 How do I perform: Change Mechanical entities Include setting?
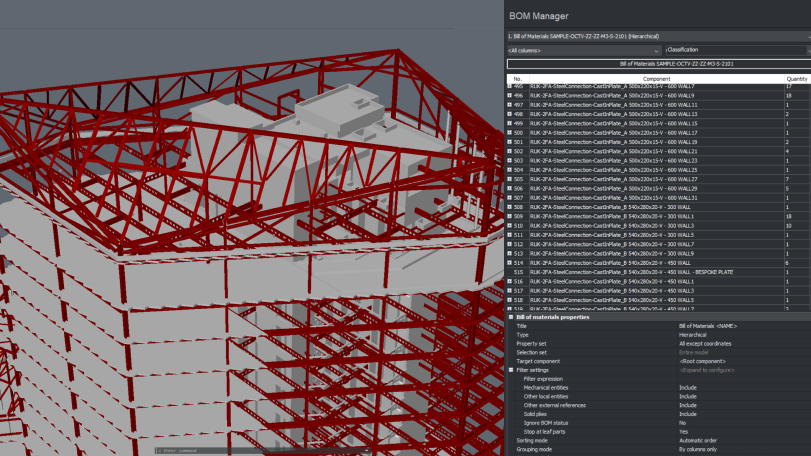pos(687,388)
